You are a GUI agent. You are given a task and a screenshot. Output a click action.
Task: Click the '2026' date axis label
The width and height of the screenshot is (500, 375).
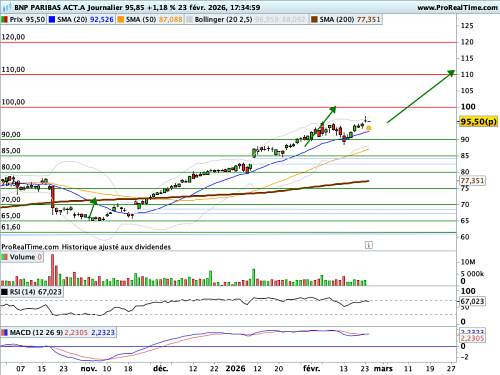pos(235,369)
